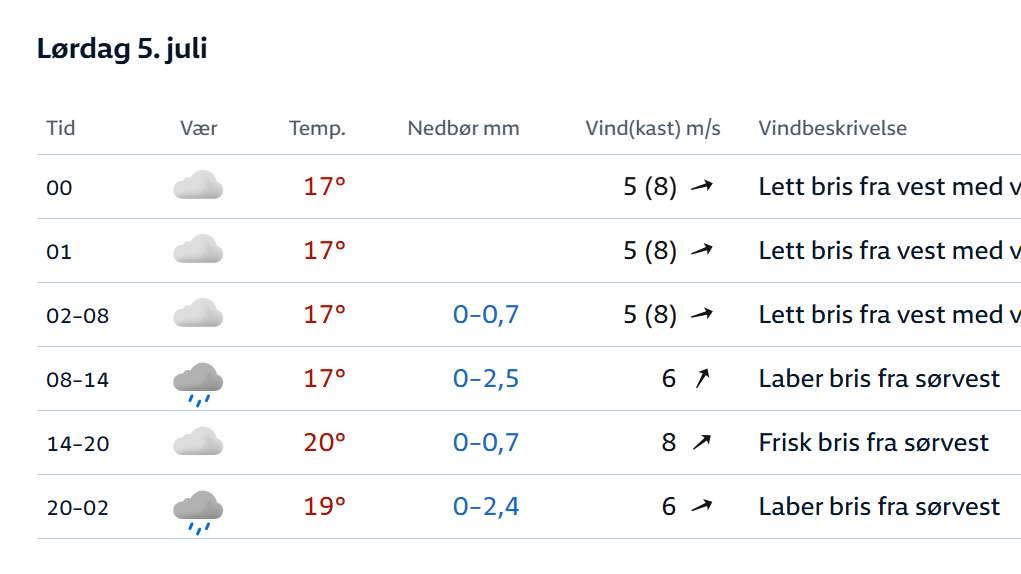Click the Frisk bris fra sørvest description

tap(873, 443)
